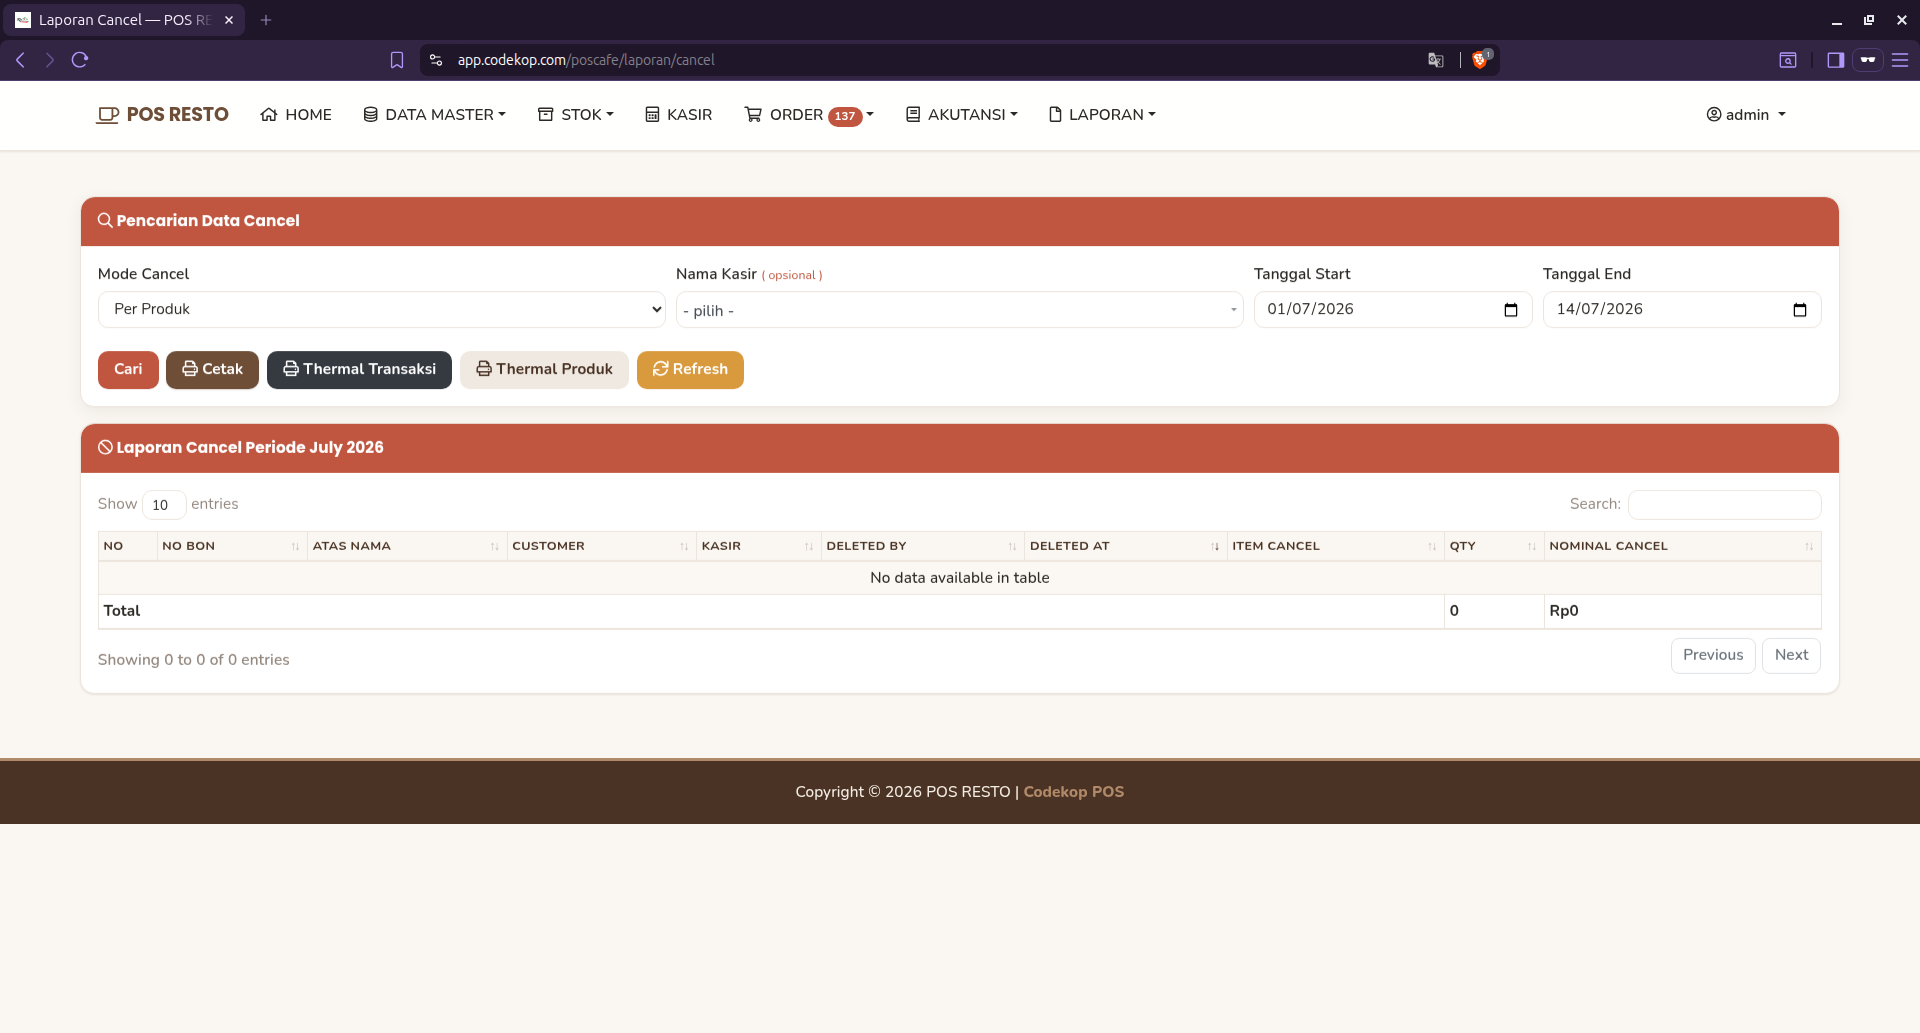Open the KASIR page
Viewport: 1920px width, 1033px height.
point(678,115)
